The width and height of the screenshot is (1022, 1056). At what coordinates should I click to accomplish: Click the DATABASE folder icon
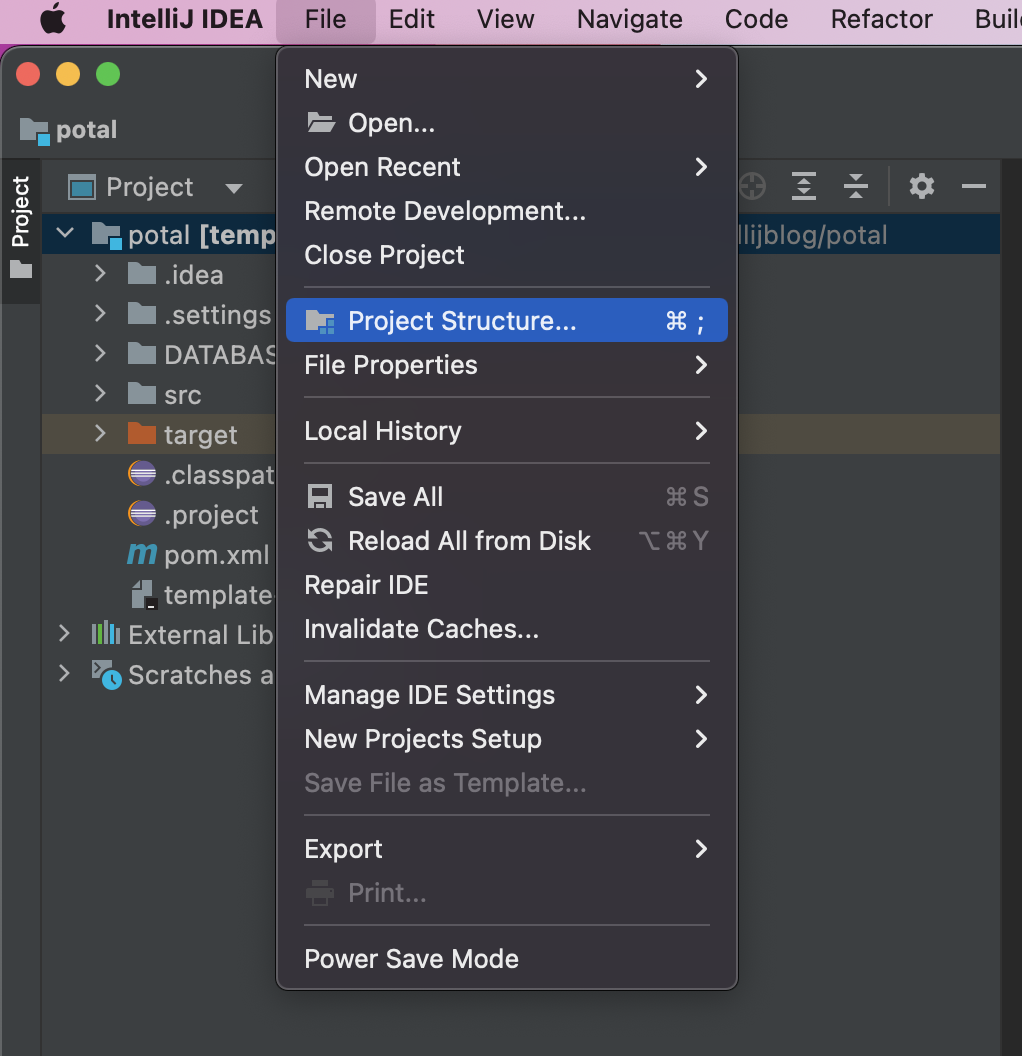click(142, 354)
